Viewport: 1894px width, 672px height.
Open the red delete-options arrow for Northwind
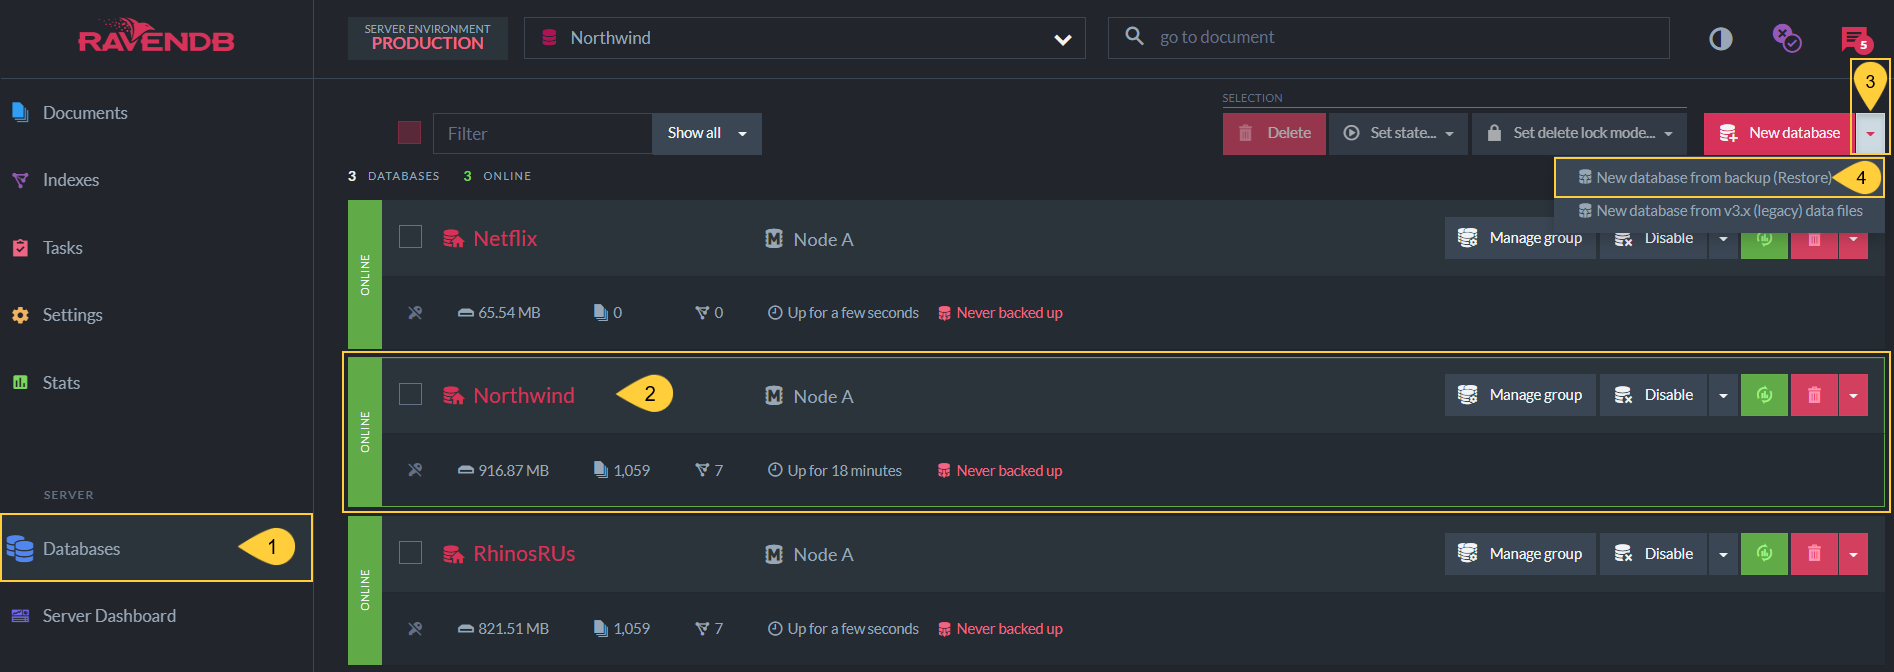(x=1853, y=395)
